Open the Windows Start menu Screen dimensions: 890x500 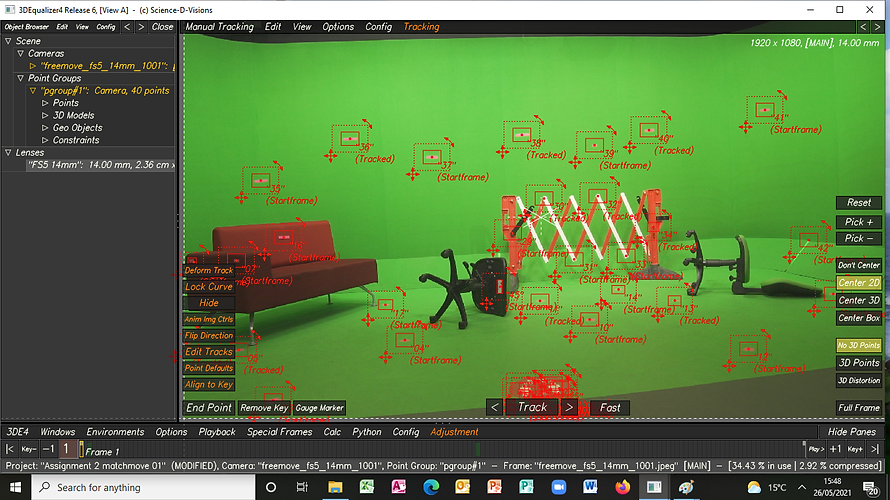coord(15,487)
